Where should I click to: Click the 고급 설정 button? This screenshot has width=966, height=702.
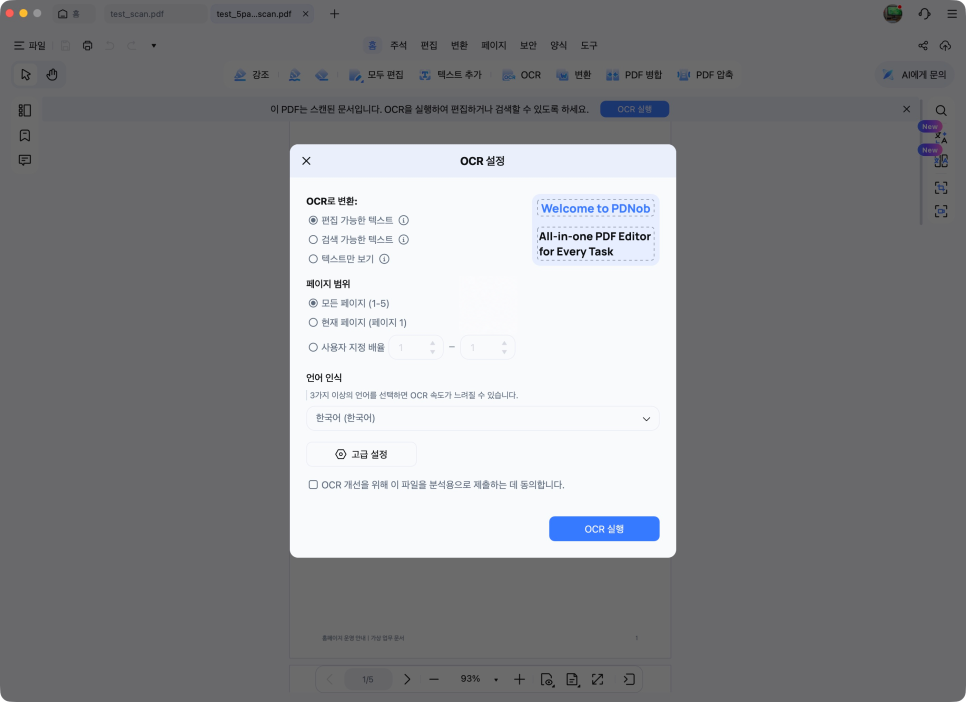click(x=361, y=454)
